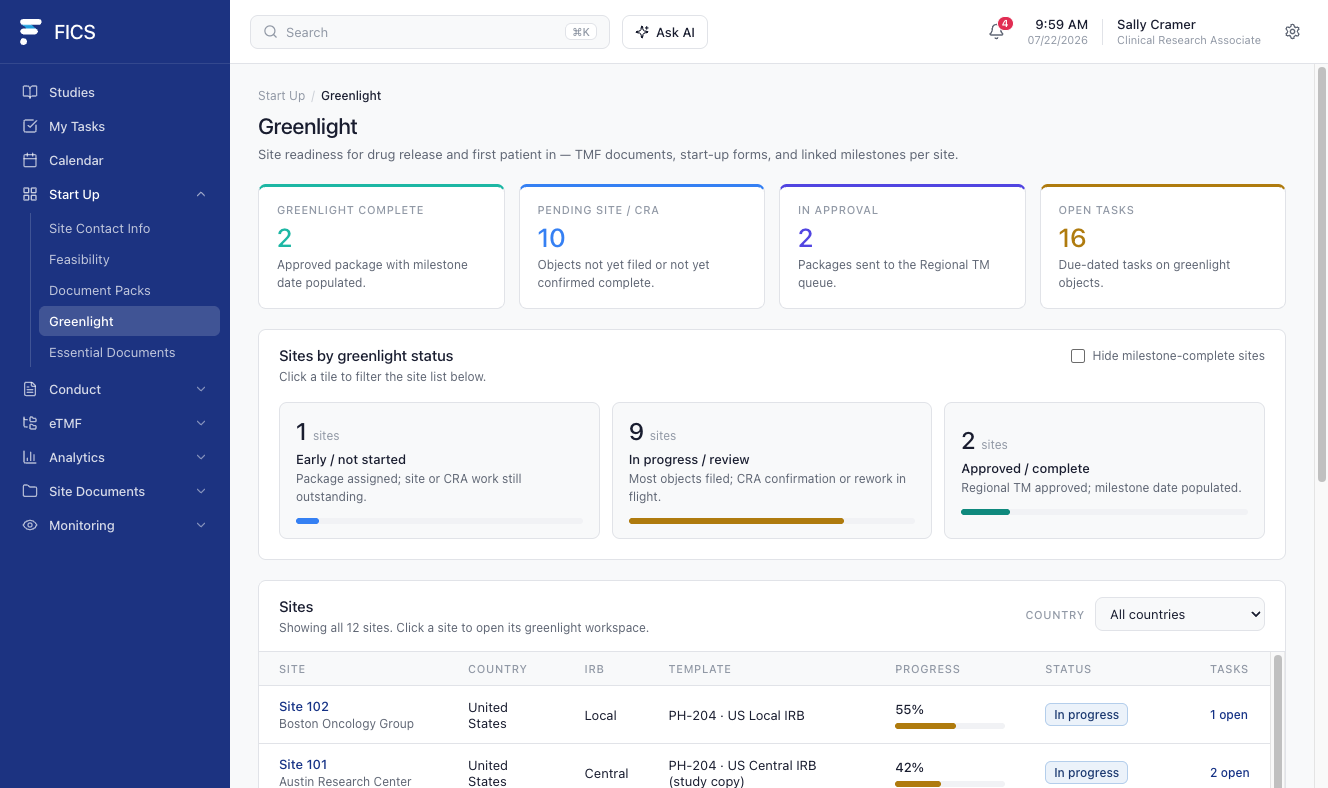Image resolution: width=1328 pixels, height=788 pixels.
Task: Click the In progress badge for Site 102
Action: pos(1086,715)
